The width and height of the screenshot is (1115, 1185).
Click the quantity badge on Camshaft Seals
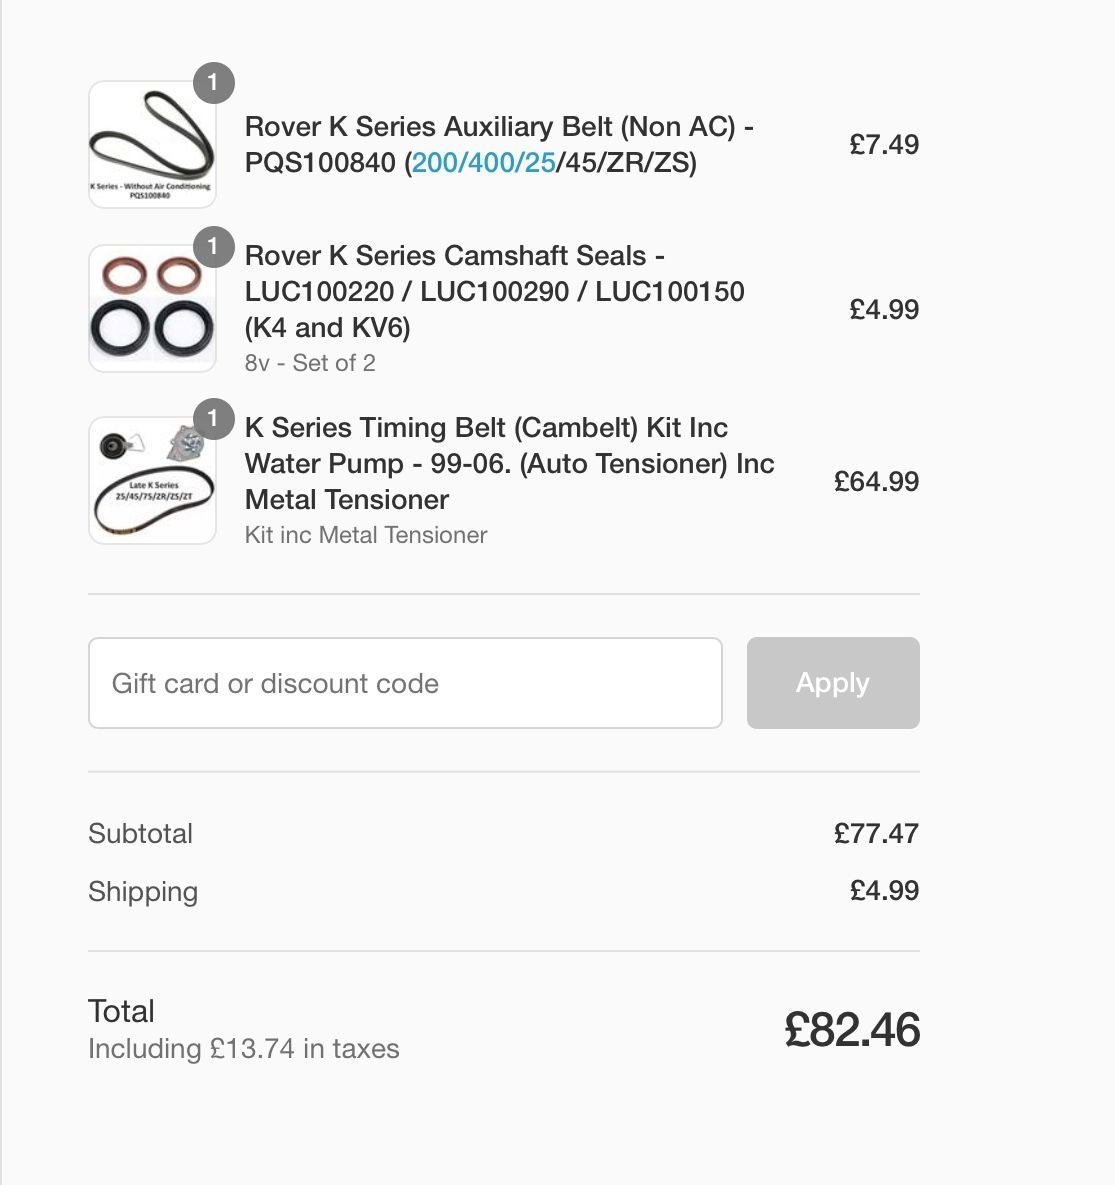click(x=213, y=246)
